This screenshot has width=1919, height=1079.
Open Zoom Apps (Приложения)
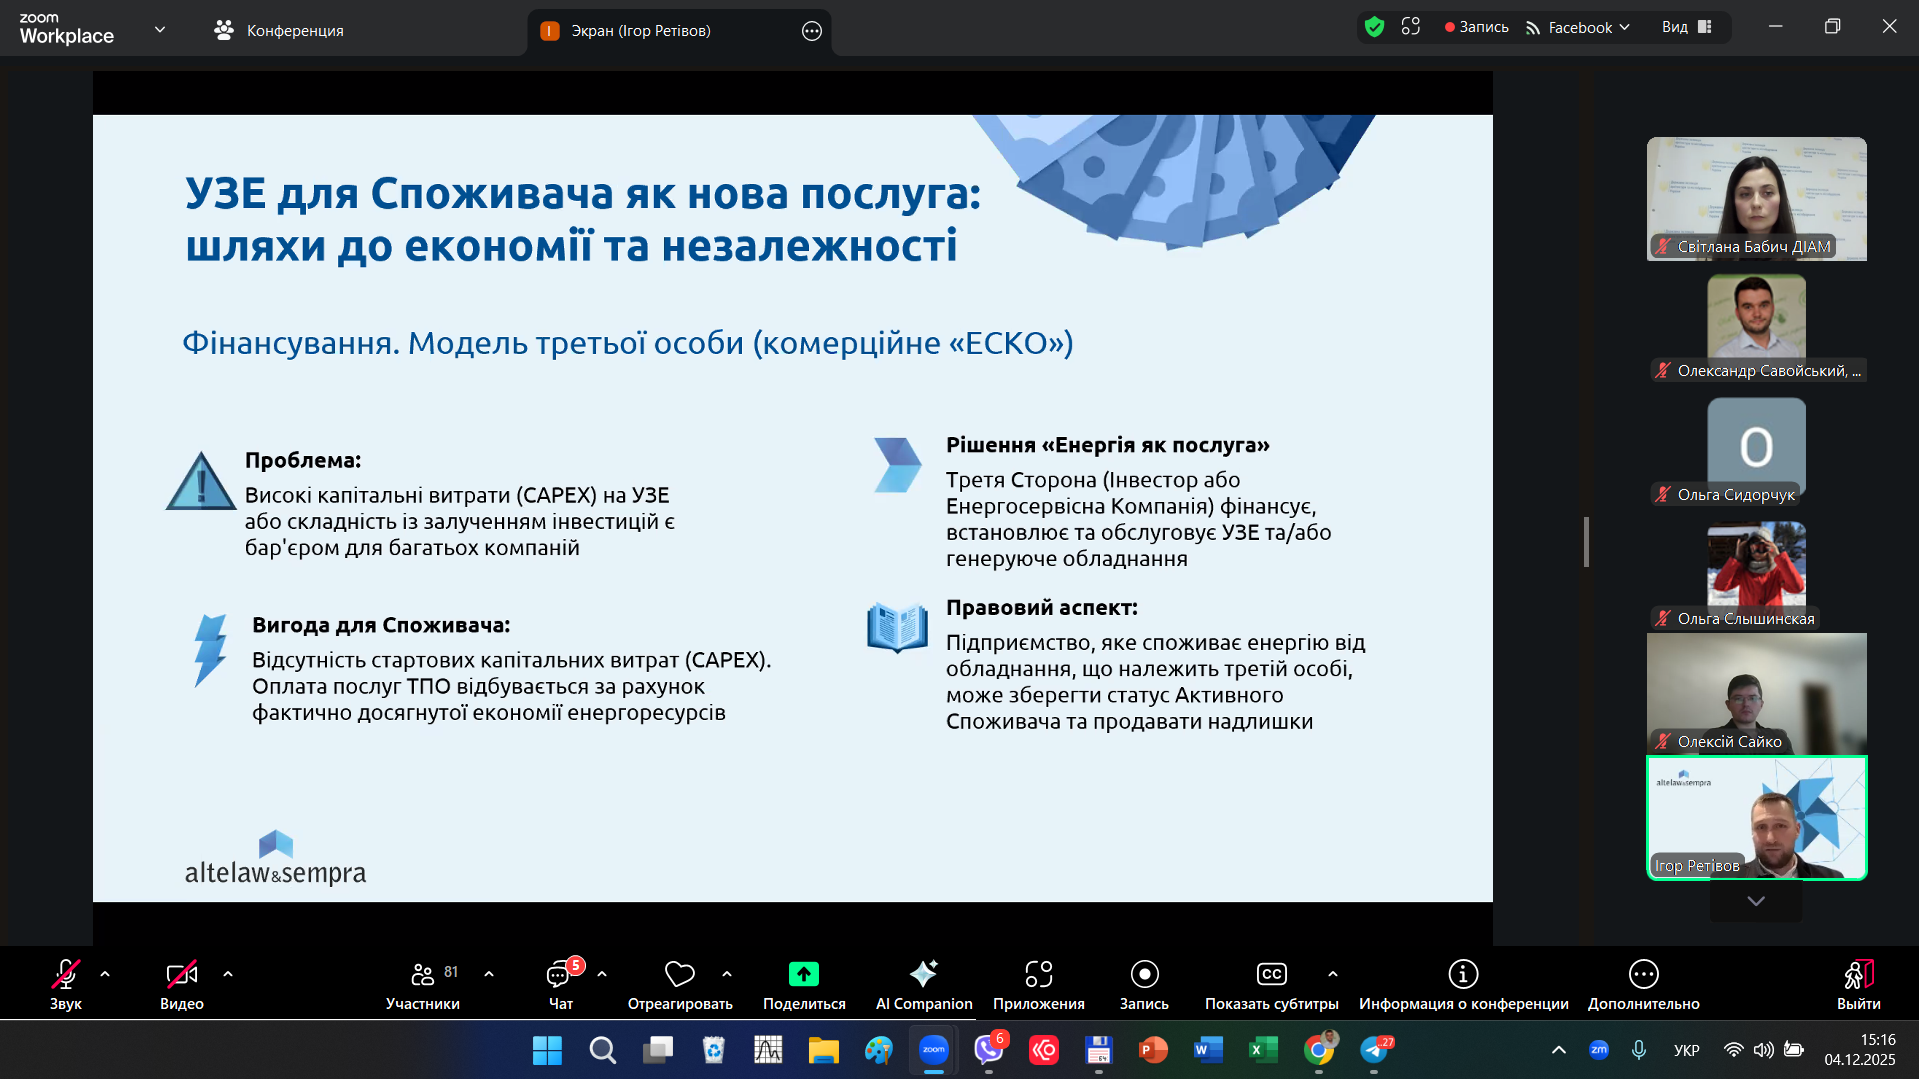click(1038, 984)
